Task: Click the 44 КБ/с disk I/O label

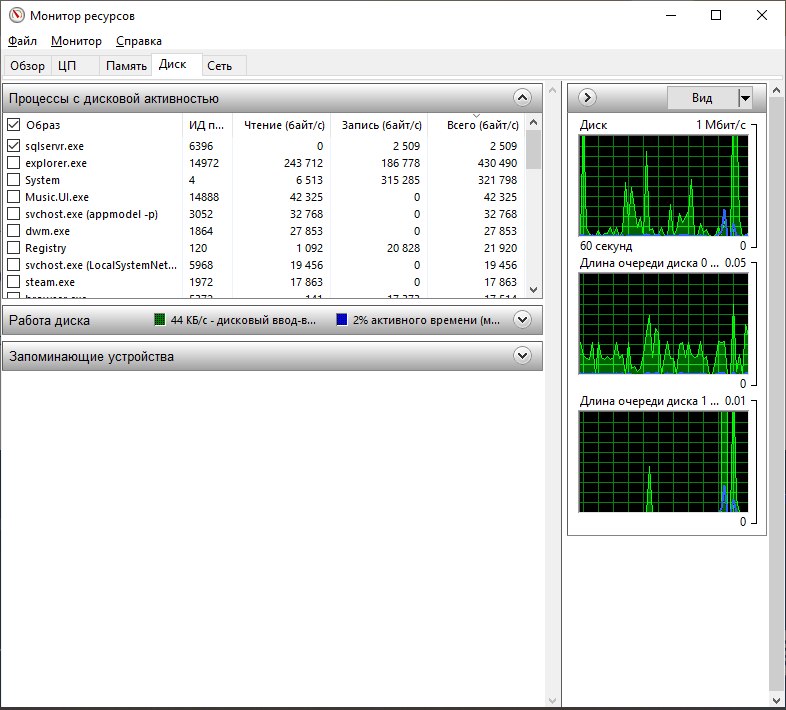Action: pos(243,320)
